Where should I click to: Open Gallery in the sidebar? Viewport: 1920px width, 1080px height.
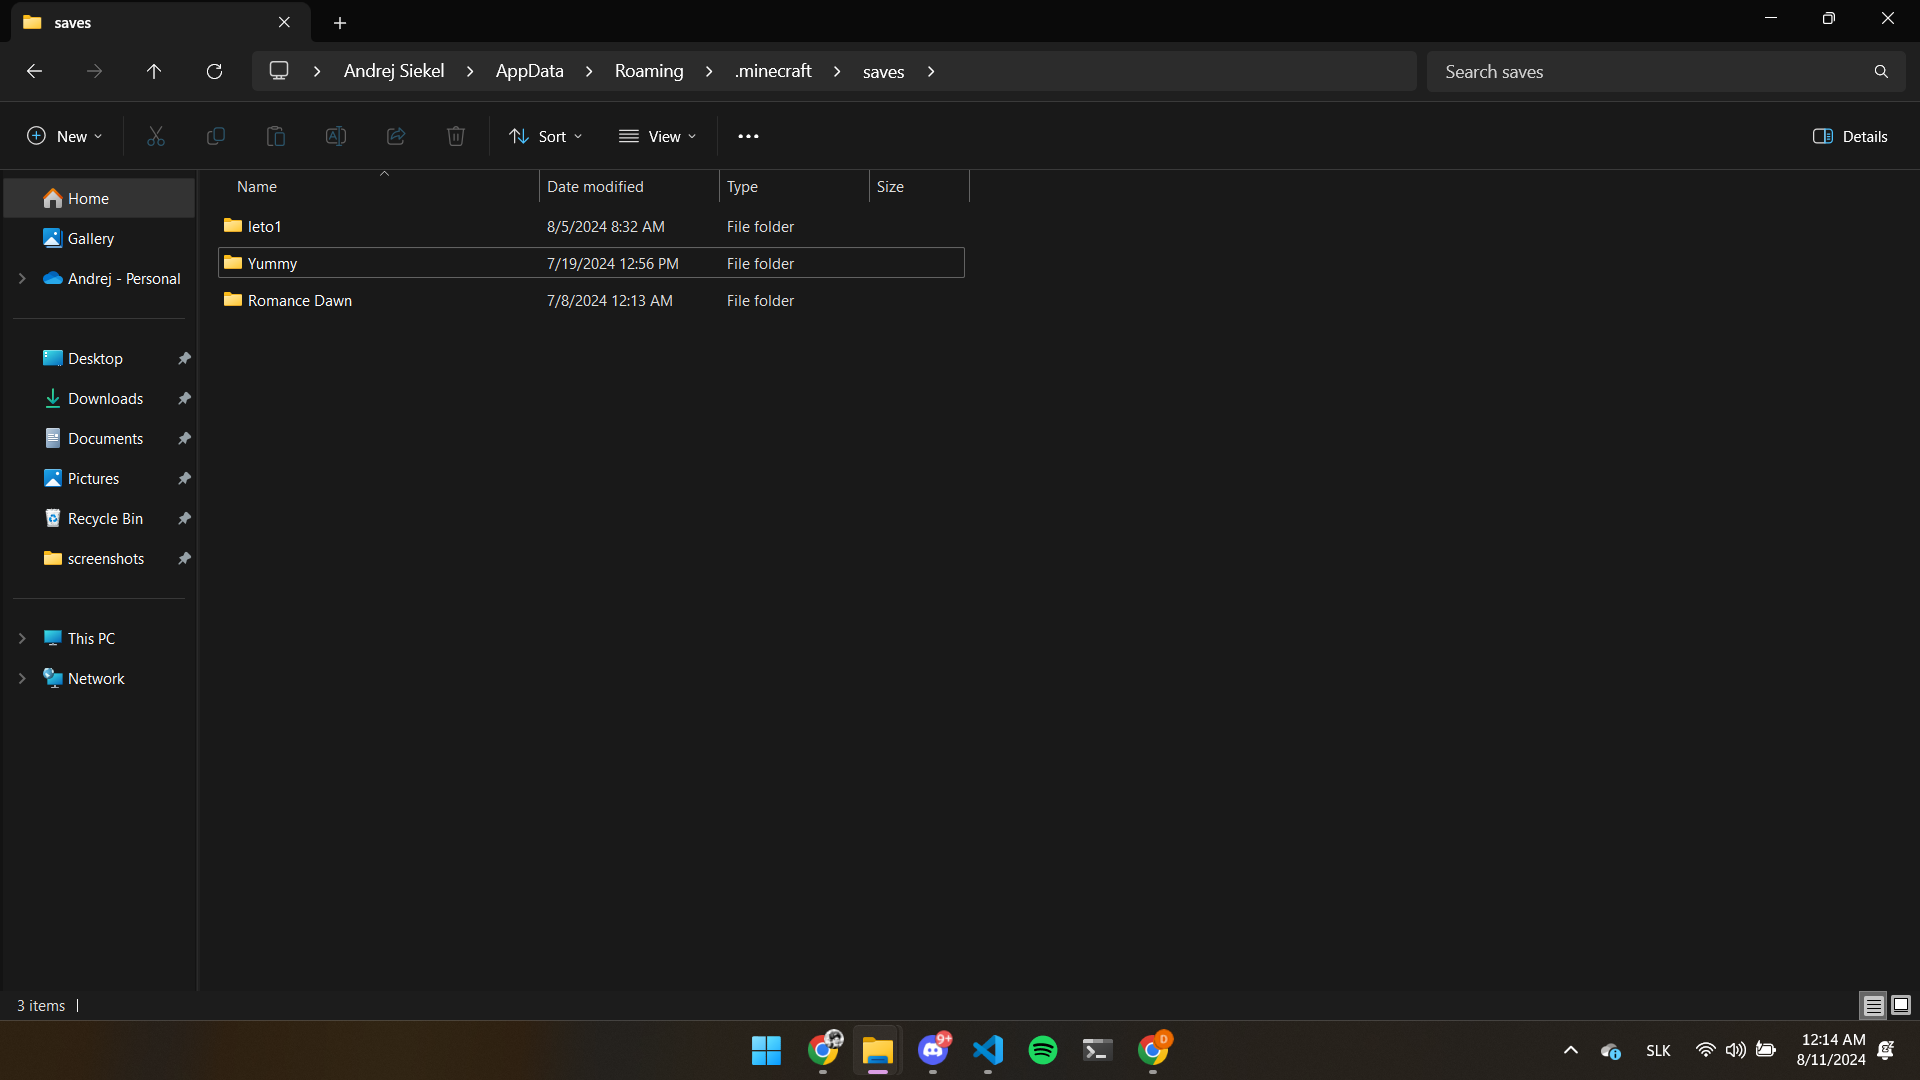click(99, 238)
